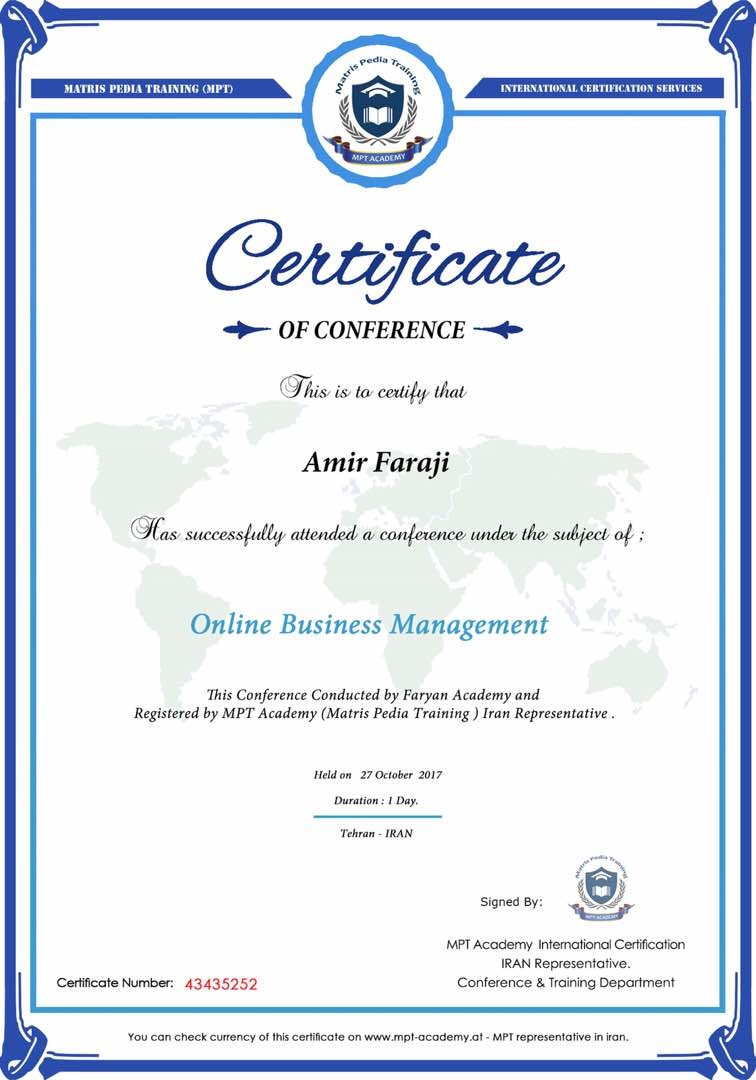
Task: Click the International Certification Services banner
Action: (x=601, y=88)
